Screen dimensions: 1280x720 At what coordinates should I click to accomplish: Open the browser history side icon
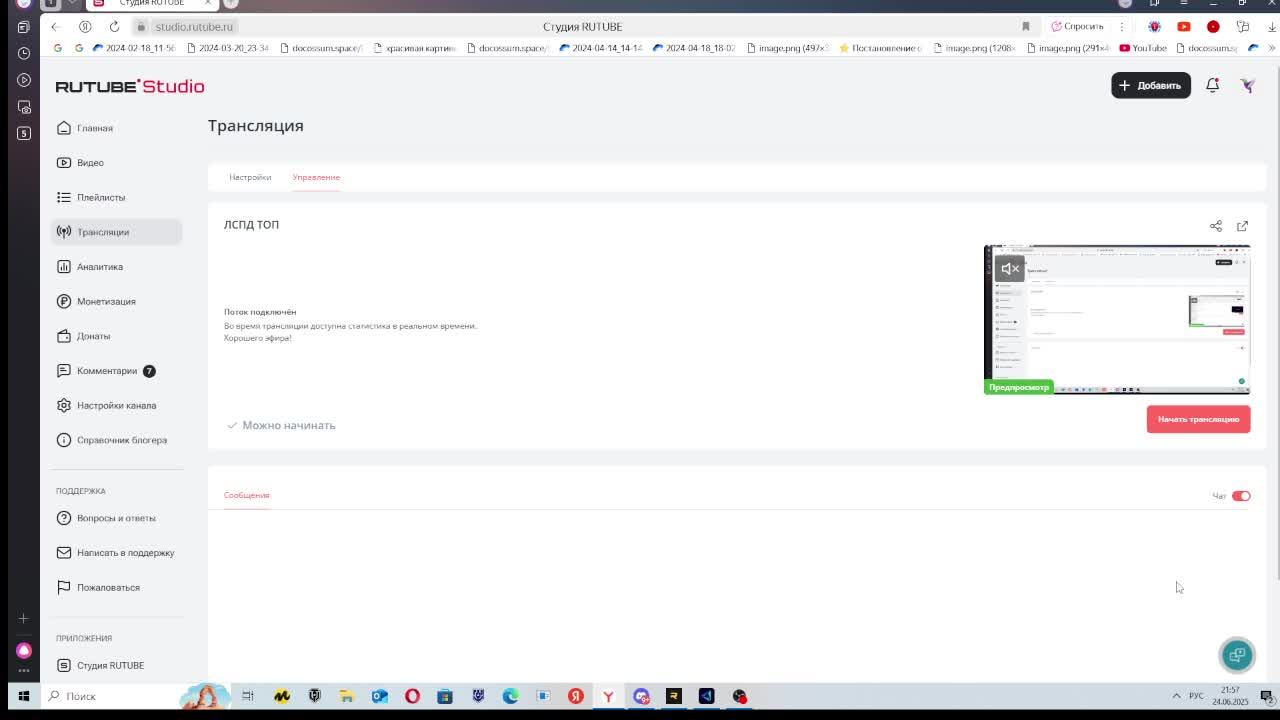point(24,53)
